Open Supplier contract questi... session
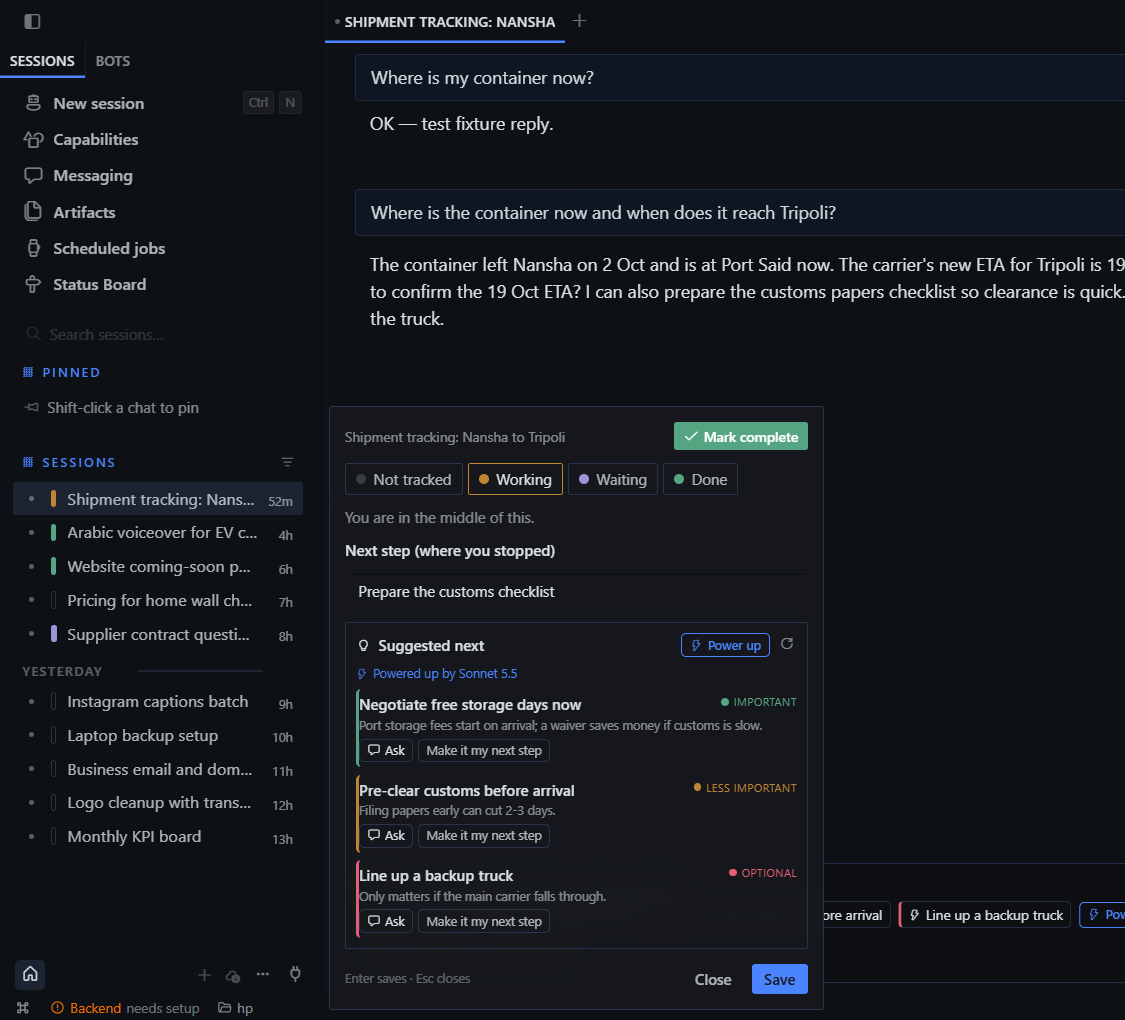This screenshot has height=1020, width=1125. (x=158, y=635)
